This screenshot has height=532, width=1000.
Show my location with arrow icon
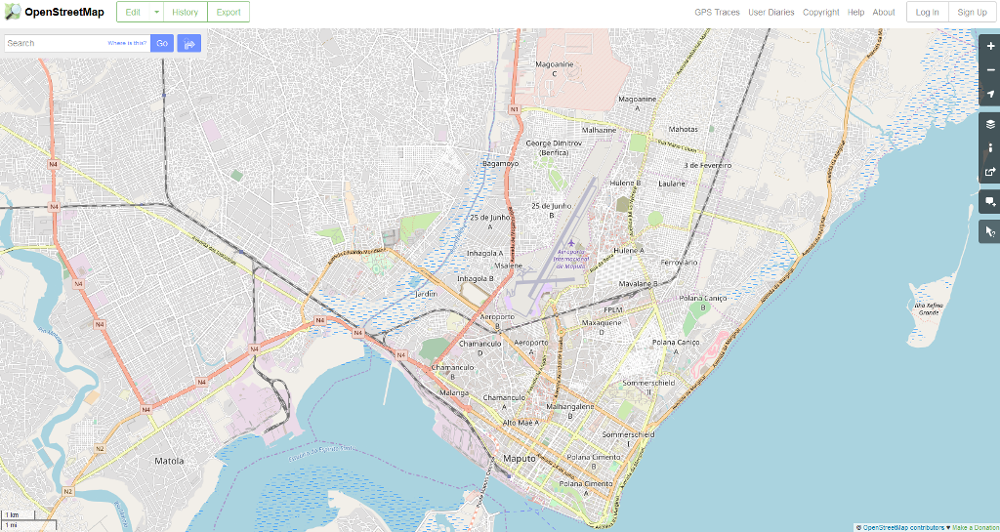tap(990, 94)
